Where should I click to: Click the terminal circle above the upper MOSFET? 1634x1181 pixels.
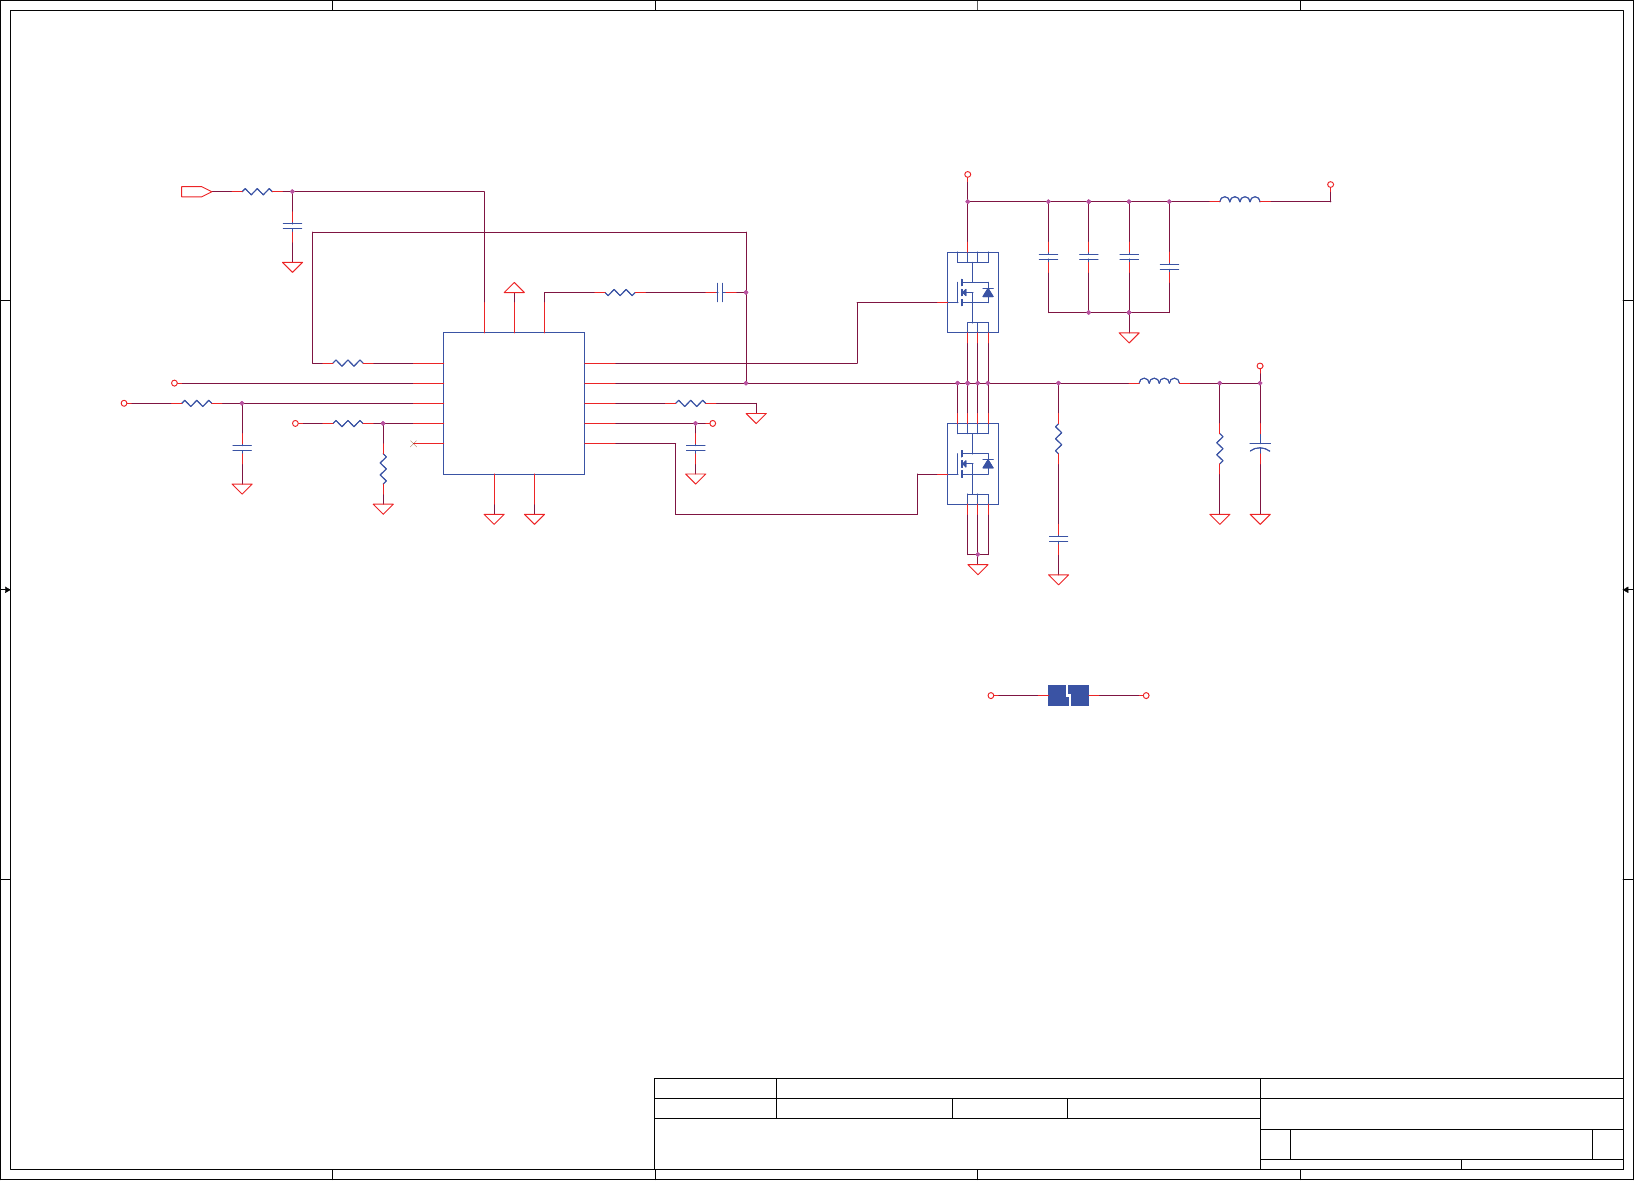968,175
